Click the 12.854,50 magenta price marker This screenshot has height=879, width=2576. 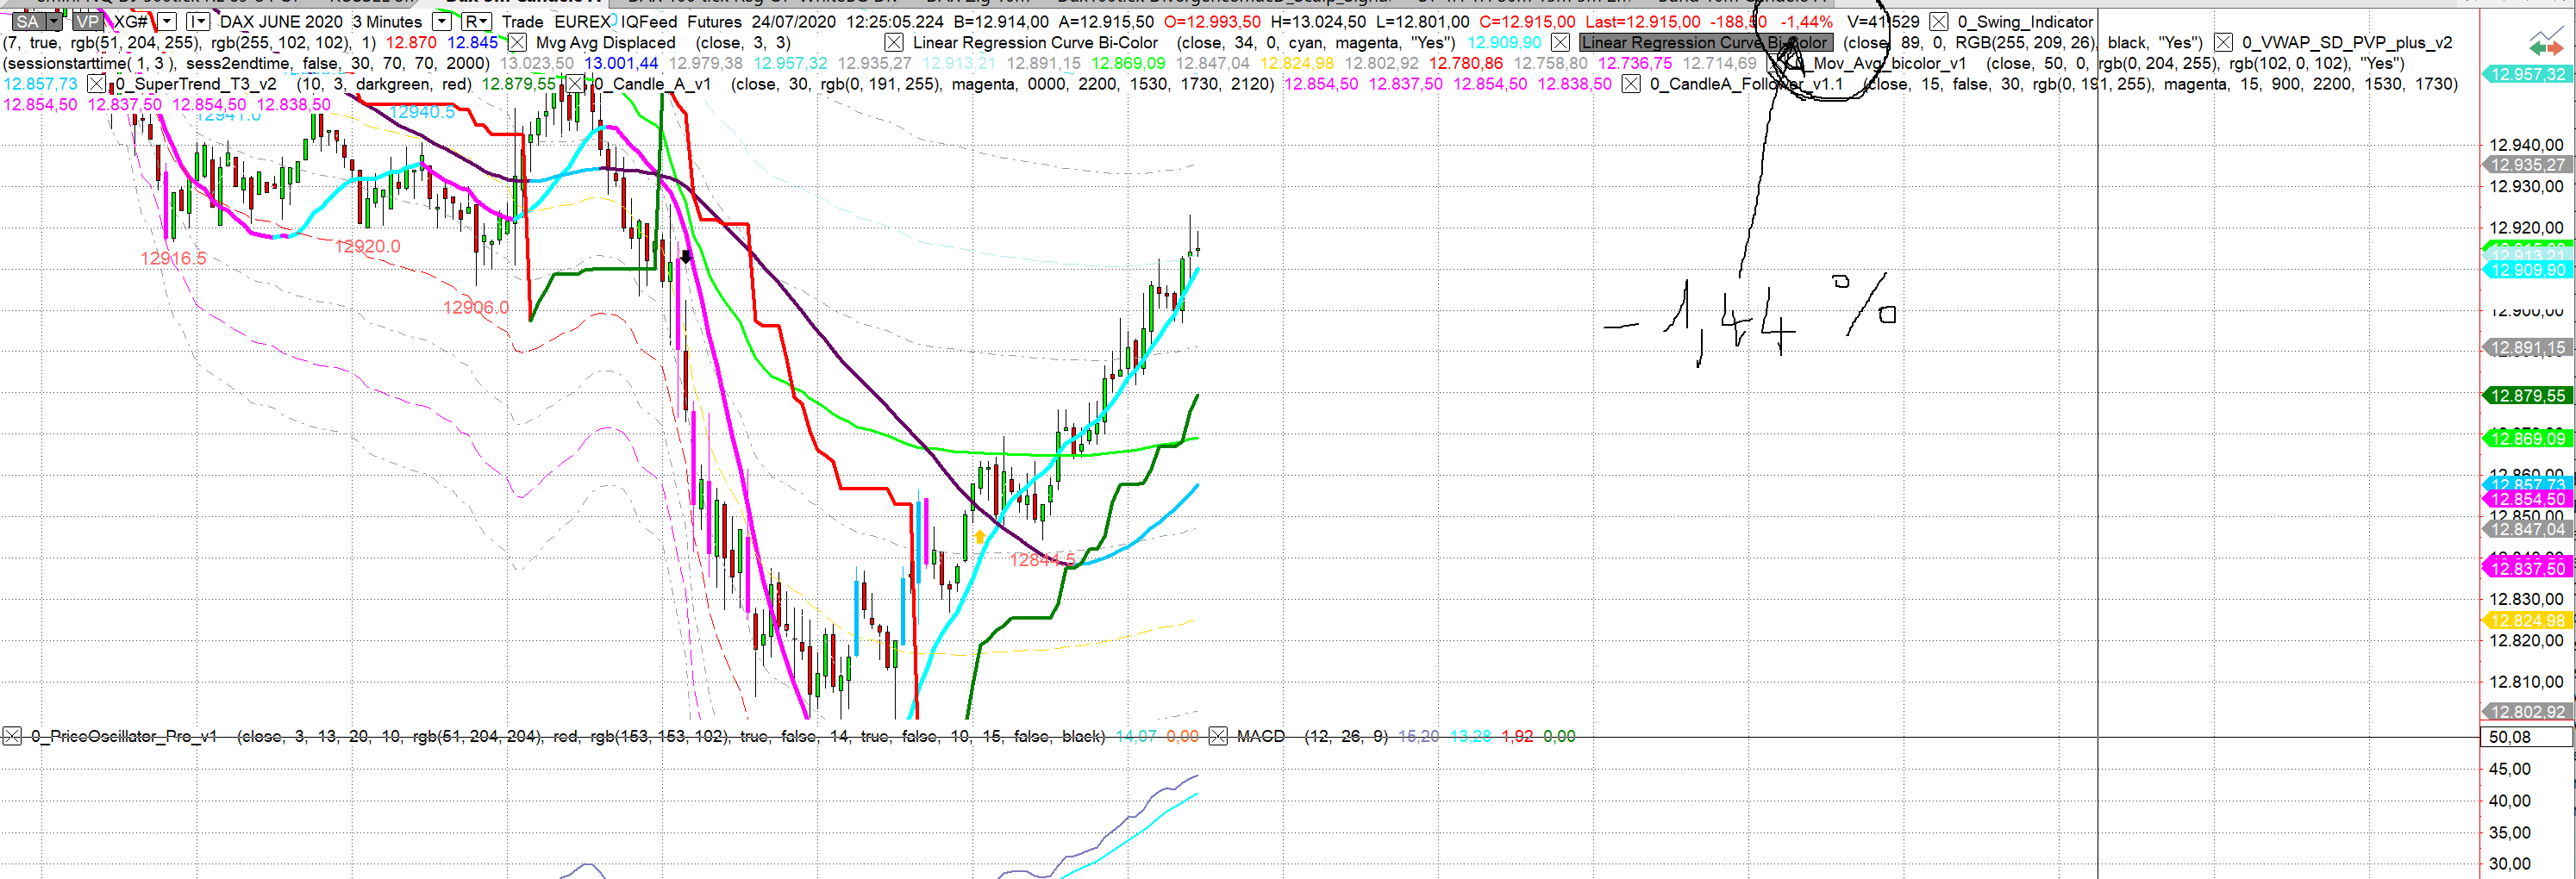(2528, 499)
